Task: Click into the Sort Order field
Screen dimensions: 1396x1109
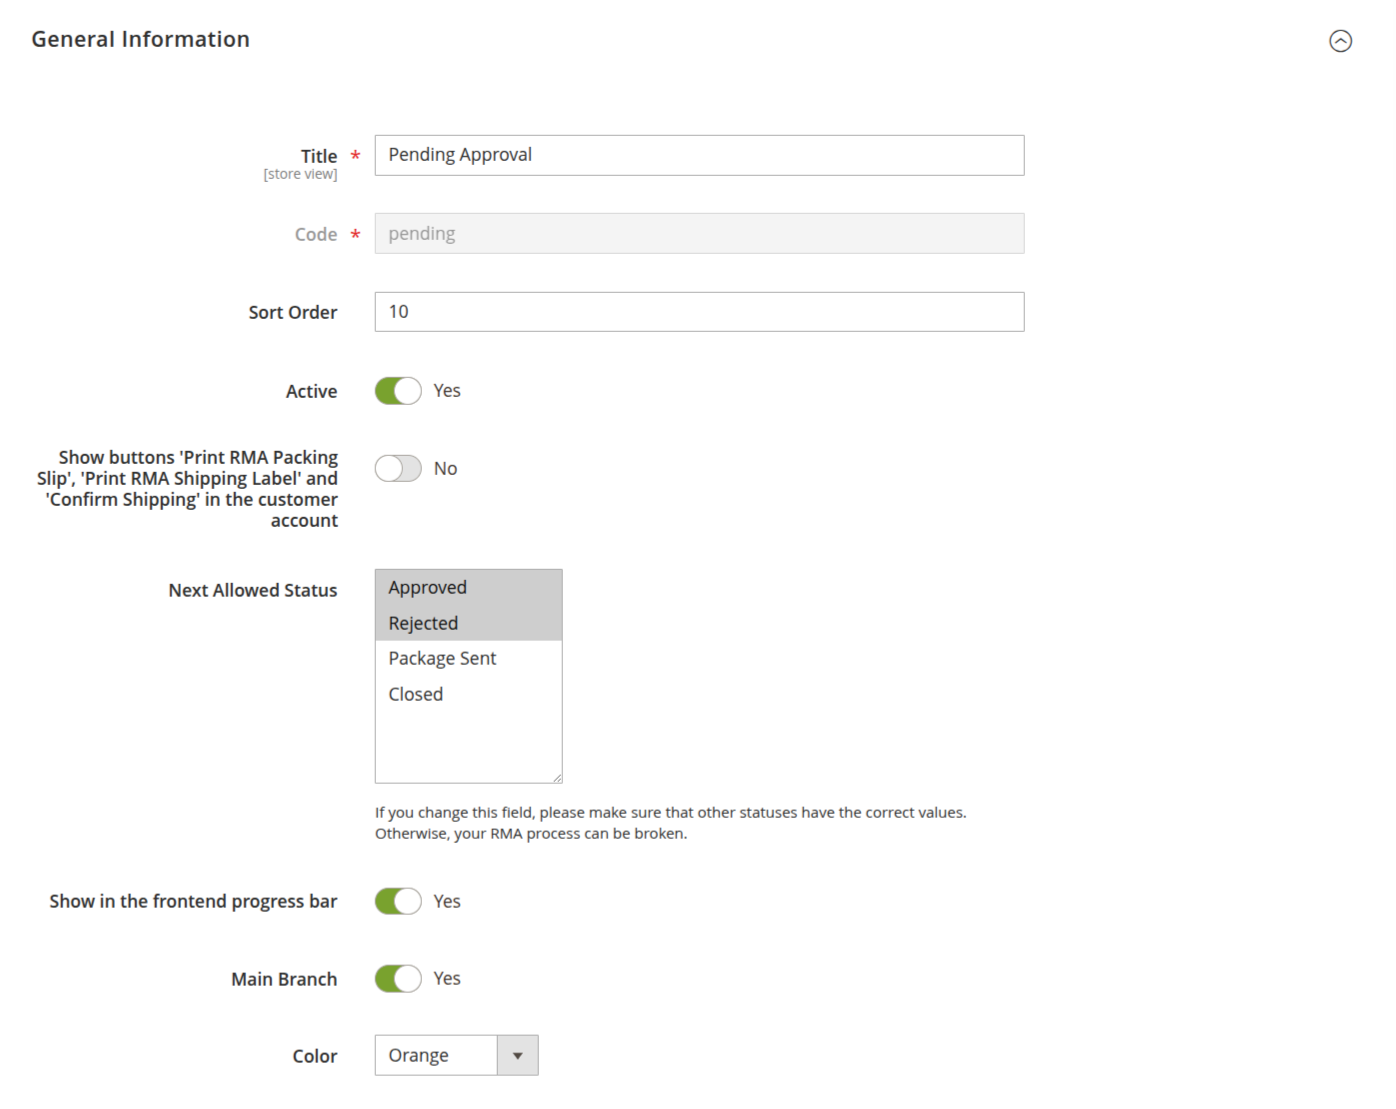Action: pyautogui.click(x=698, y=312)
